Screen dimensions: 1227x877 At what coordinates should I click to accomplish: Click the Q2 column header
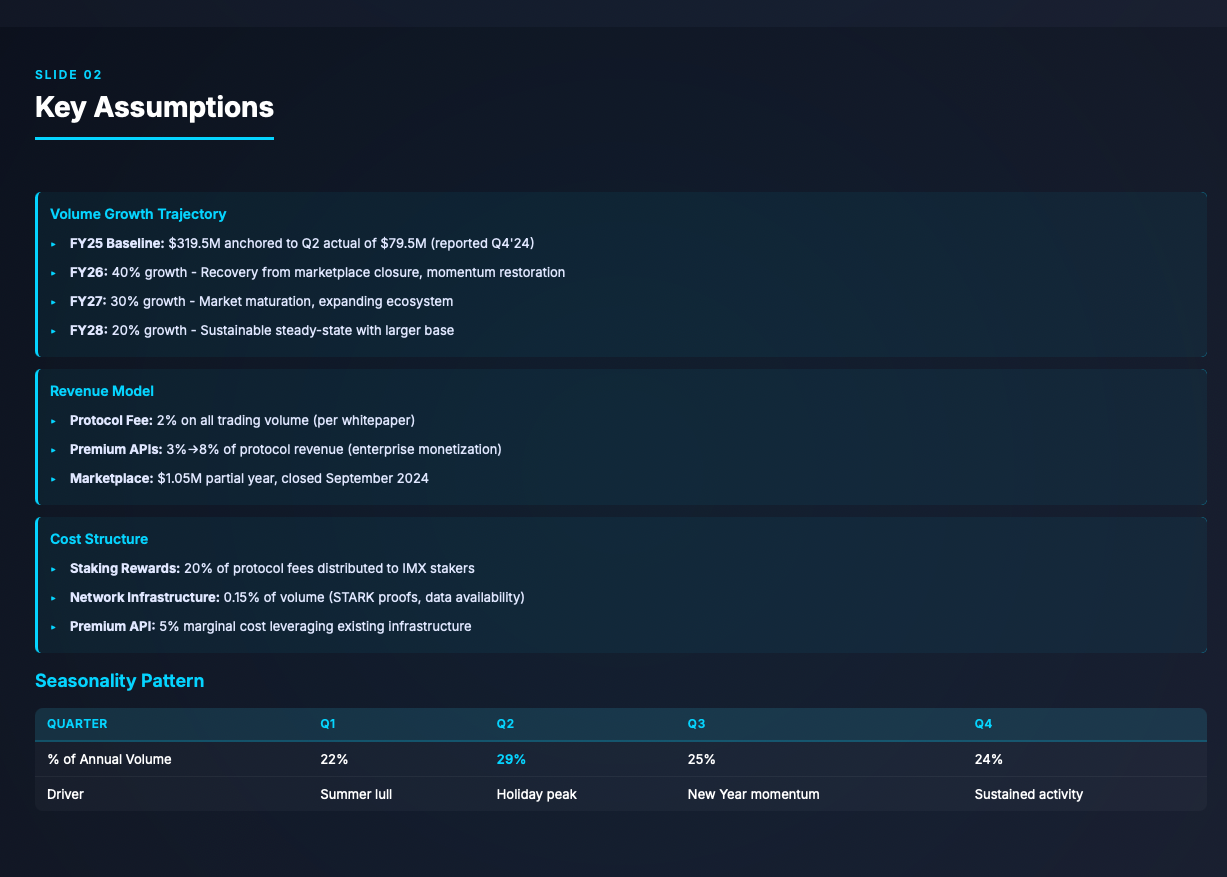tap(505, 724)
